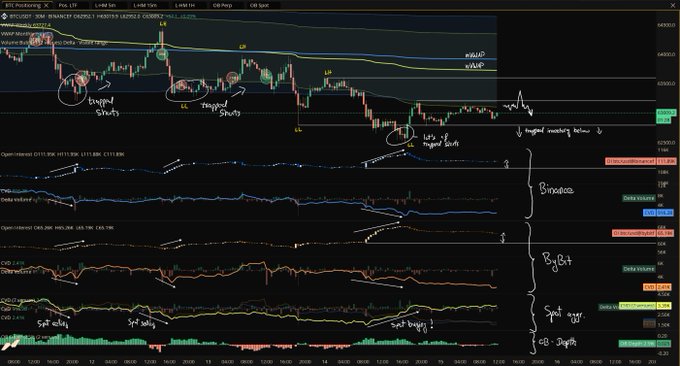Click the wWAP line label
This screenshot has width=680, height=366.
[474, 65]
